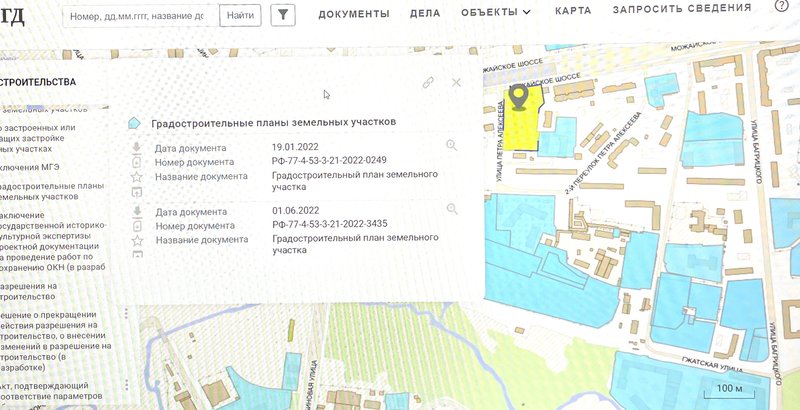Expand the ОБЪЕКТЫ dropdown menu
Image resolution: width=800 pixels, height=410 pixels.
[x=496, y=12]
